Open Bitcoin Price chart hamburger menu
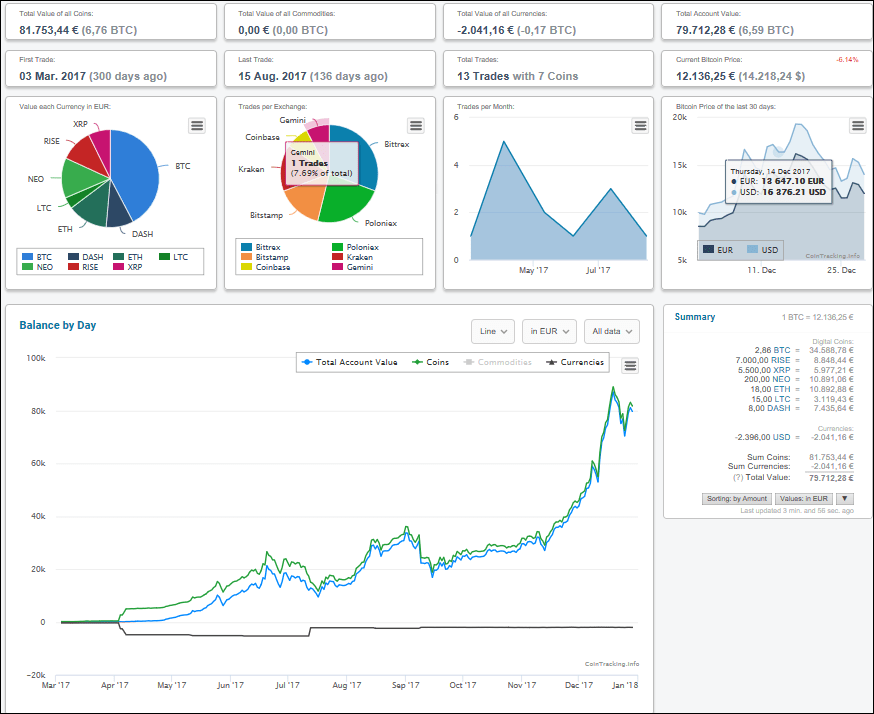874x714 pixels. [x=858, y=125]
